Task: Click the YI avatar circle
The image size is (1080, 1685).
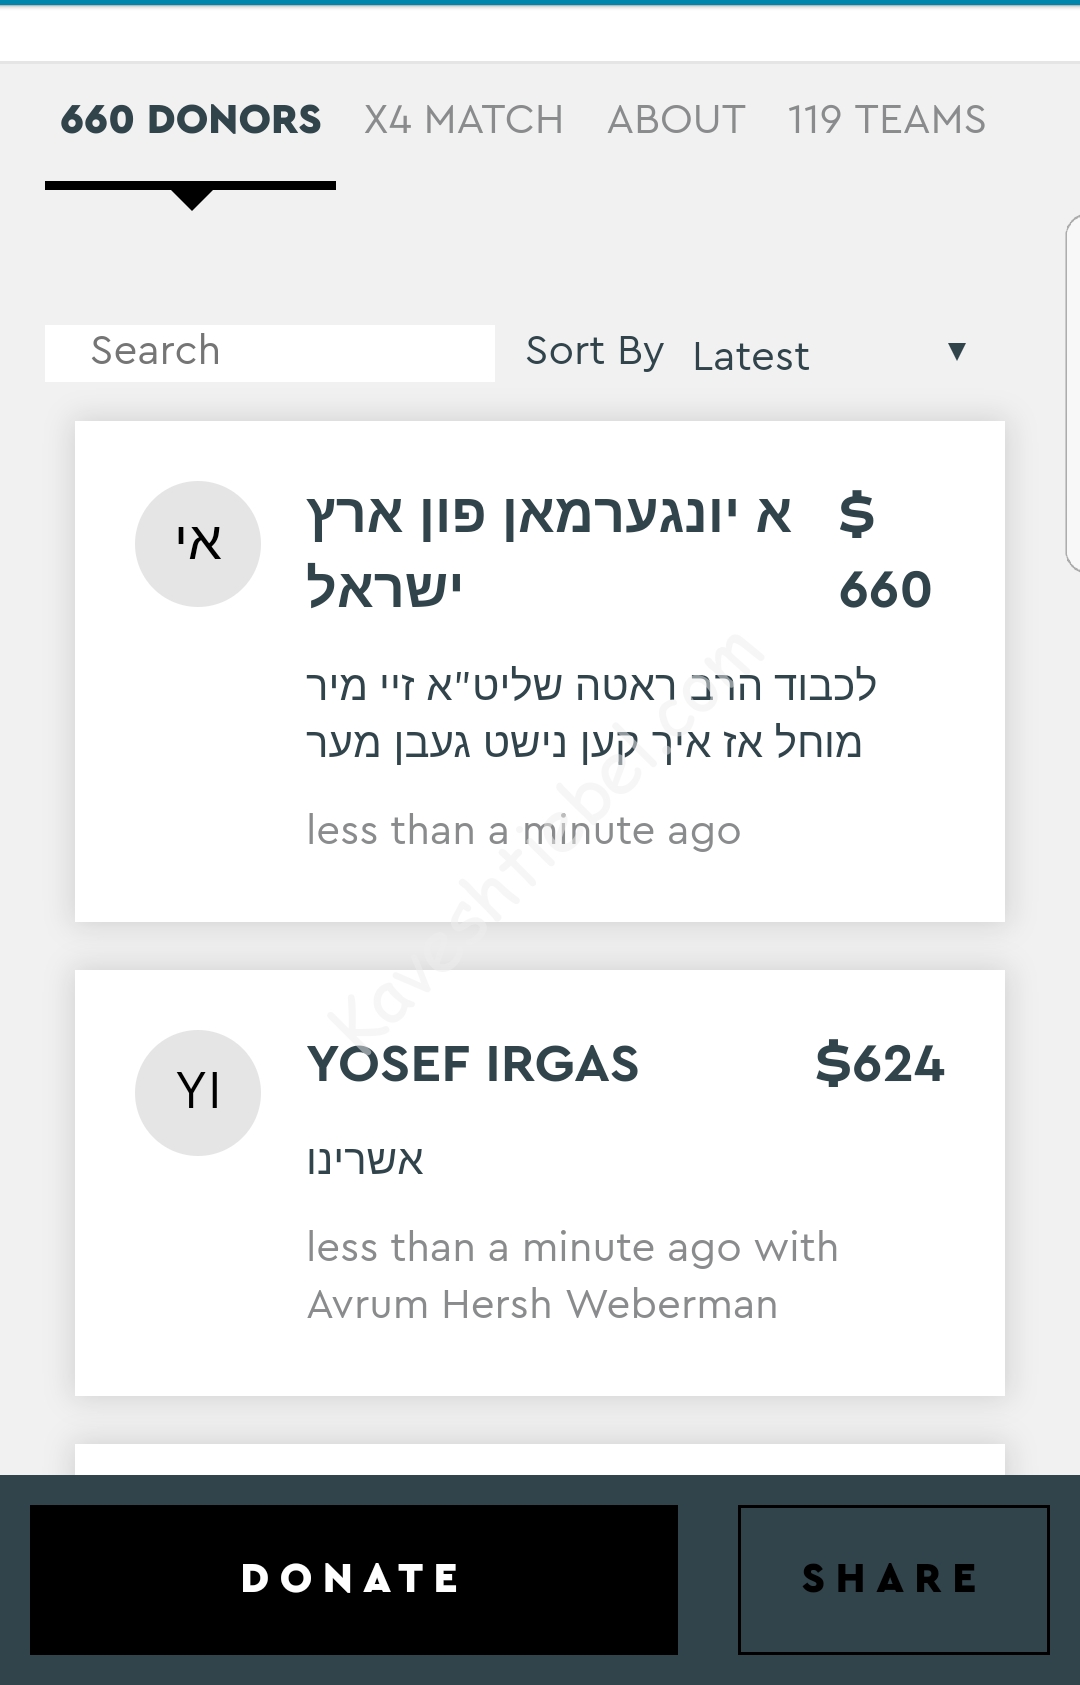Action: pos(198,1092)
